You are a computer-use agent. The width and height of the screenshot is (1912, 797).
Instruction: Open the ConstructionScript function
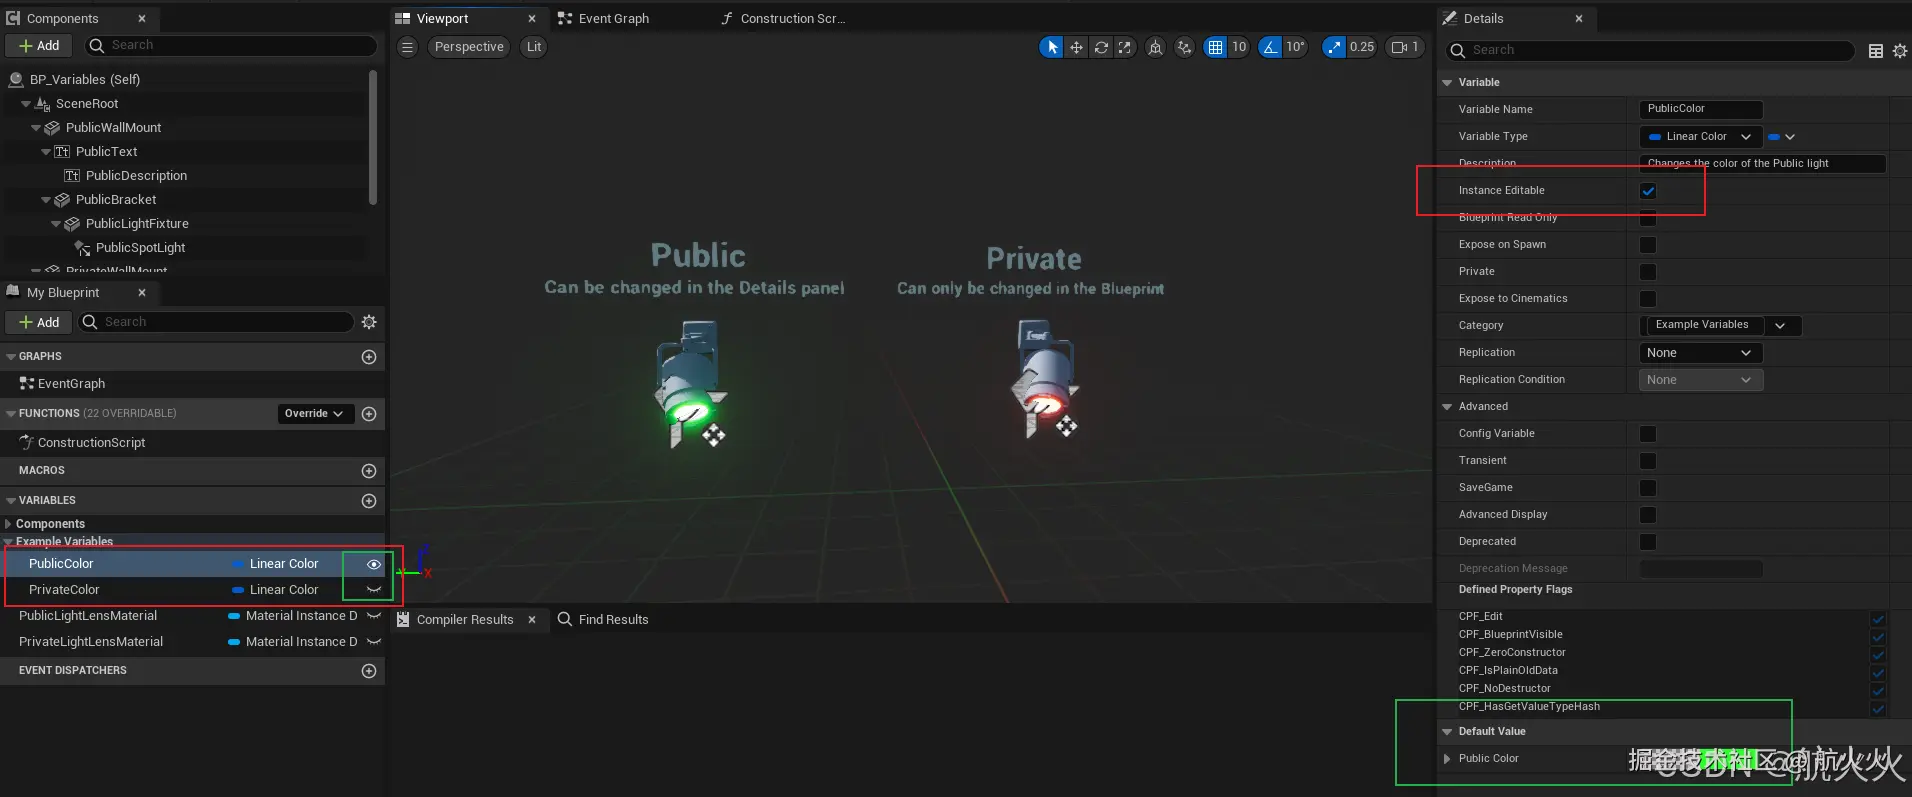pyautogui.click(x=91, y=443)
